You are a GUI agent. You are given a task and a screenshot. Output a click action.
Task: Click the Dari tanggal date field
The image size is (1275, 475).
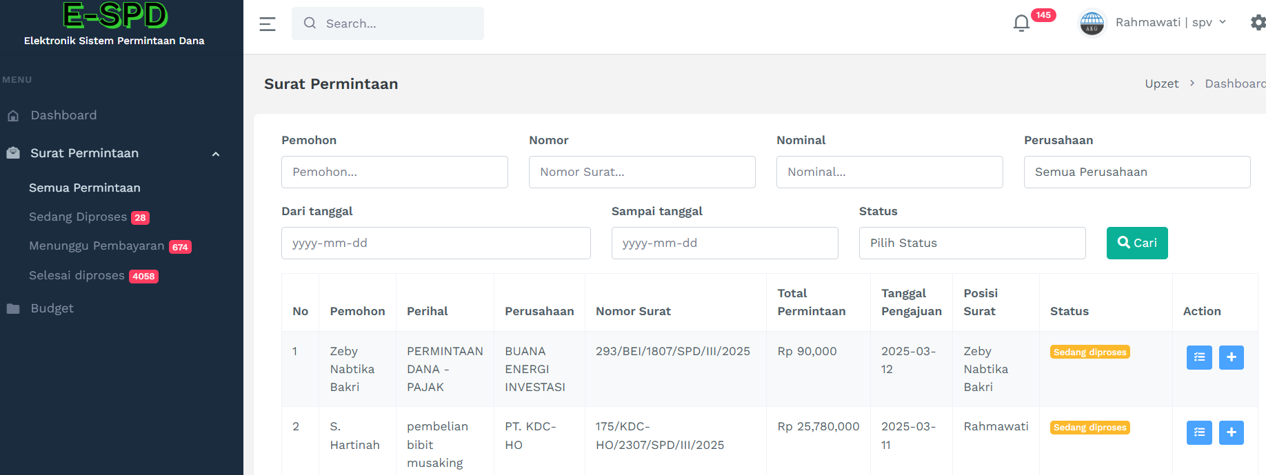(x=436, y=243)
